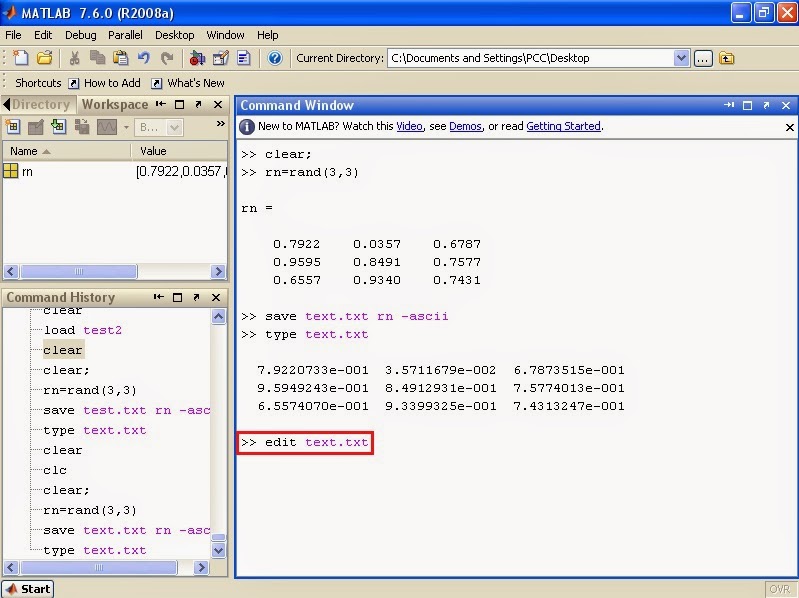Sort Workspace by Name column header
This screenshot has height=598, width=799.
pyautogui.click(x=67, y=151)
